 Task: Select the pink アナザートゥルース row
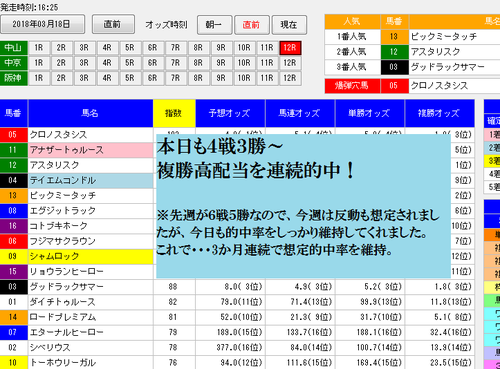pyautogui.click(x=90, y=150)
